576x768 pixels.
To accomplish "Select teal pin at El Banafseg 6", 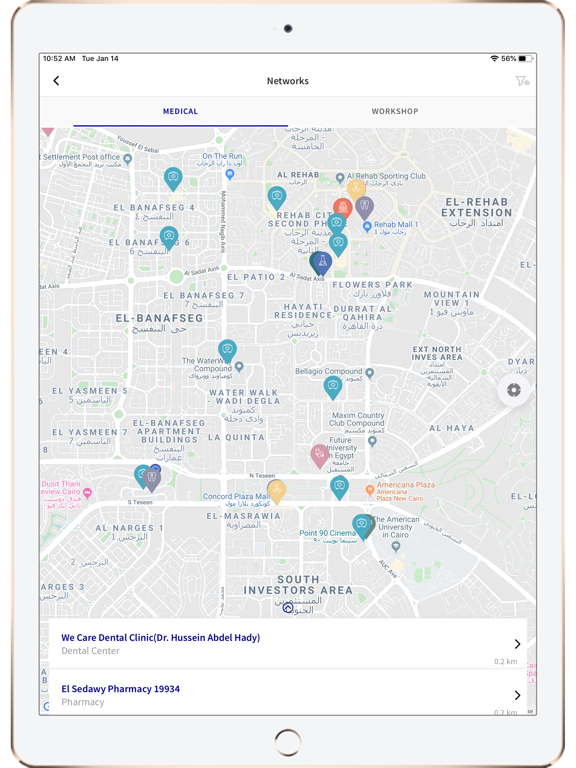I will [x=169, y=238].
